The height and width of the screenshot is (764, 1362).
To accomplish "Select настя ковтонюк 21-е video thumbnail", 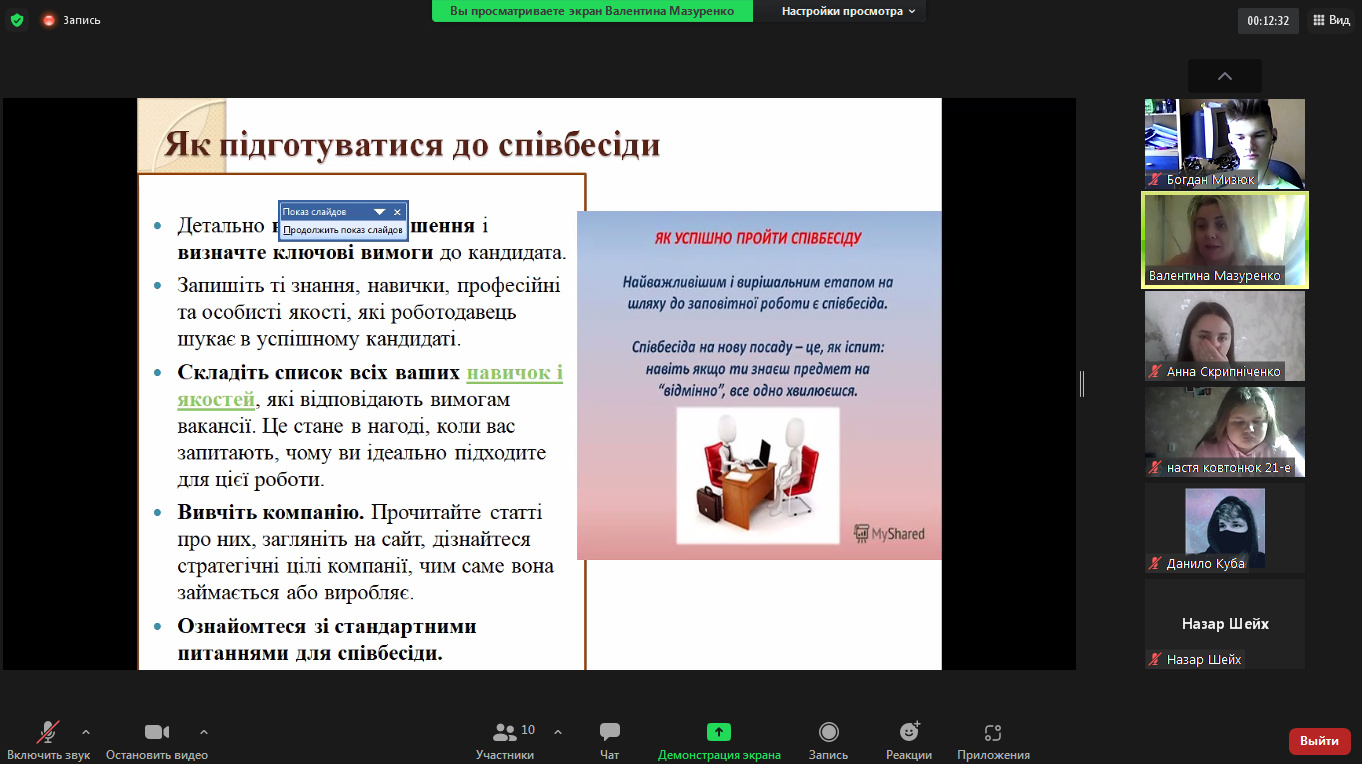I will pyautogui.click(x=1225, y=432).
